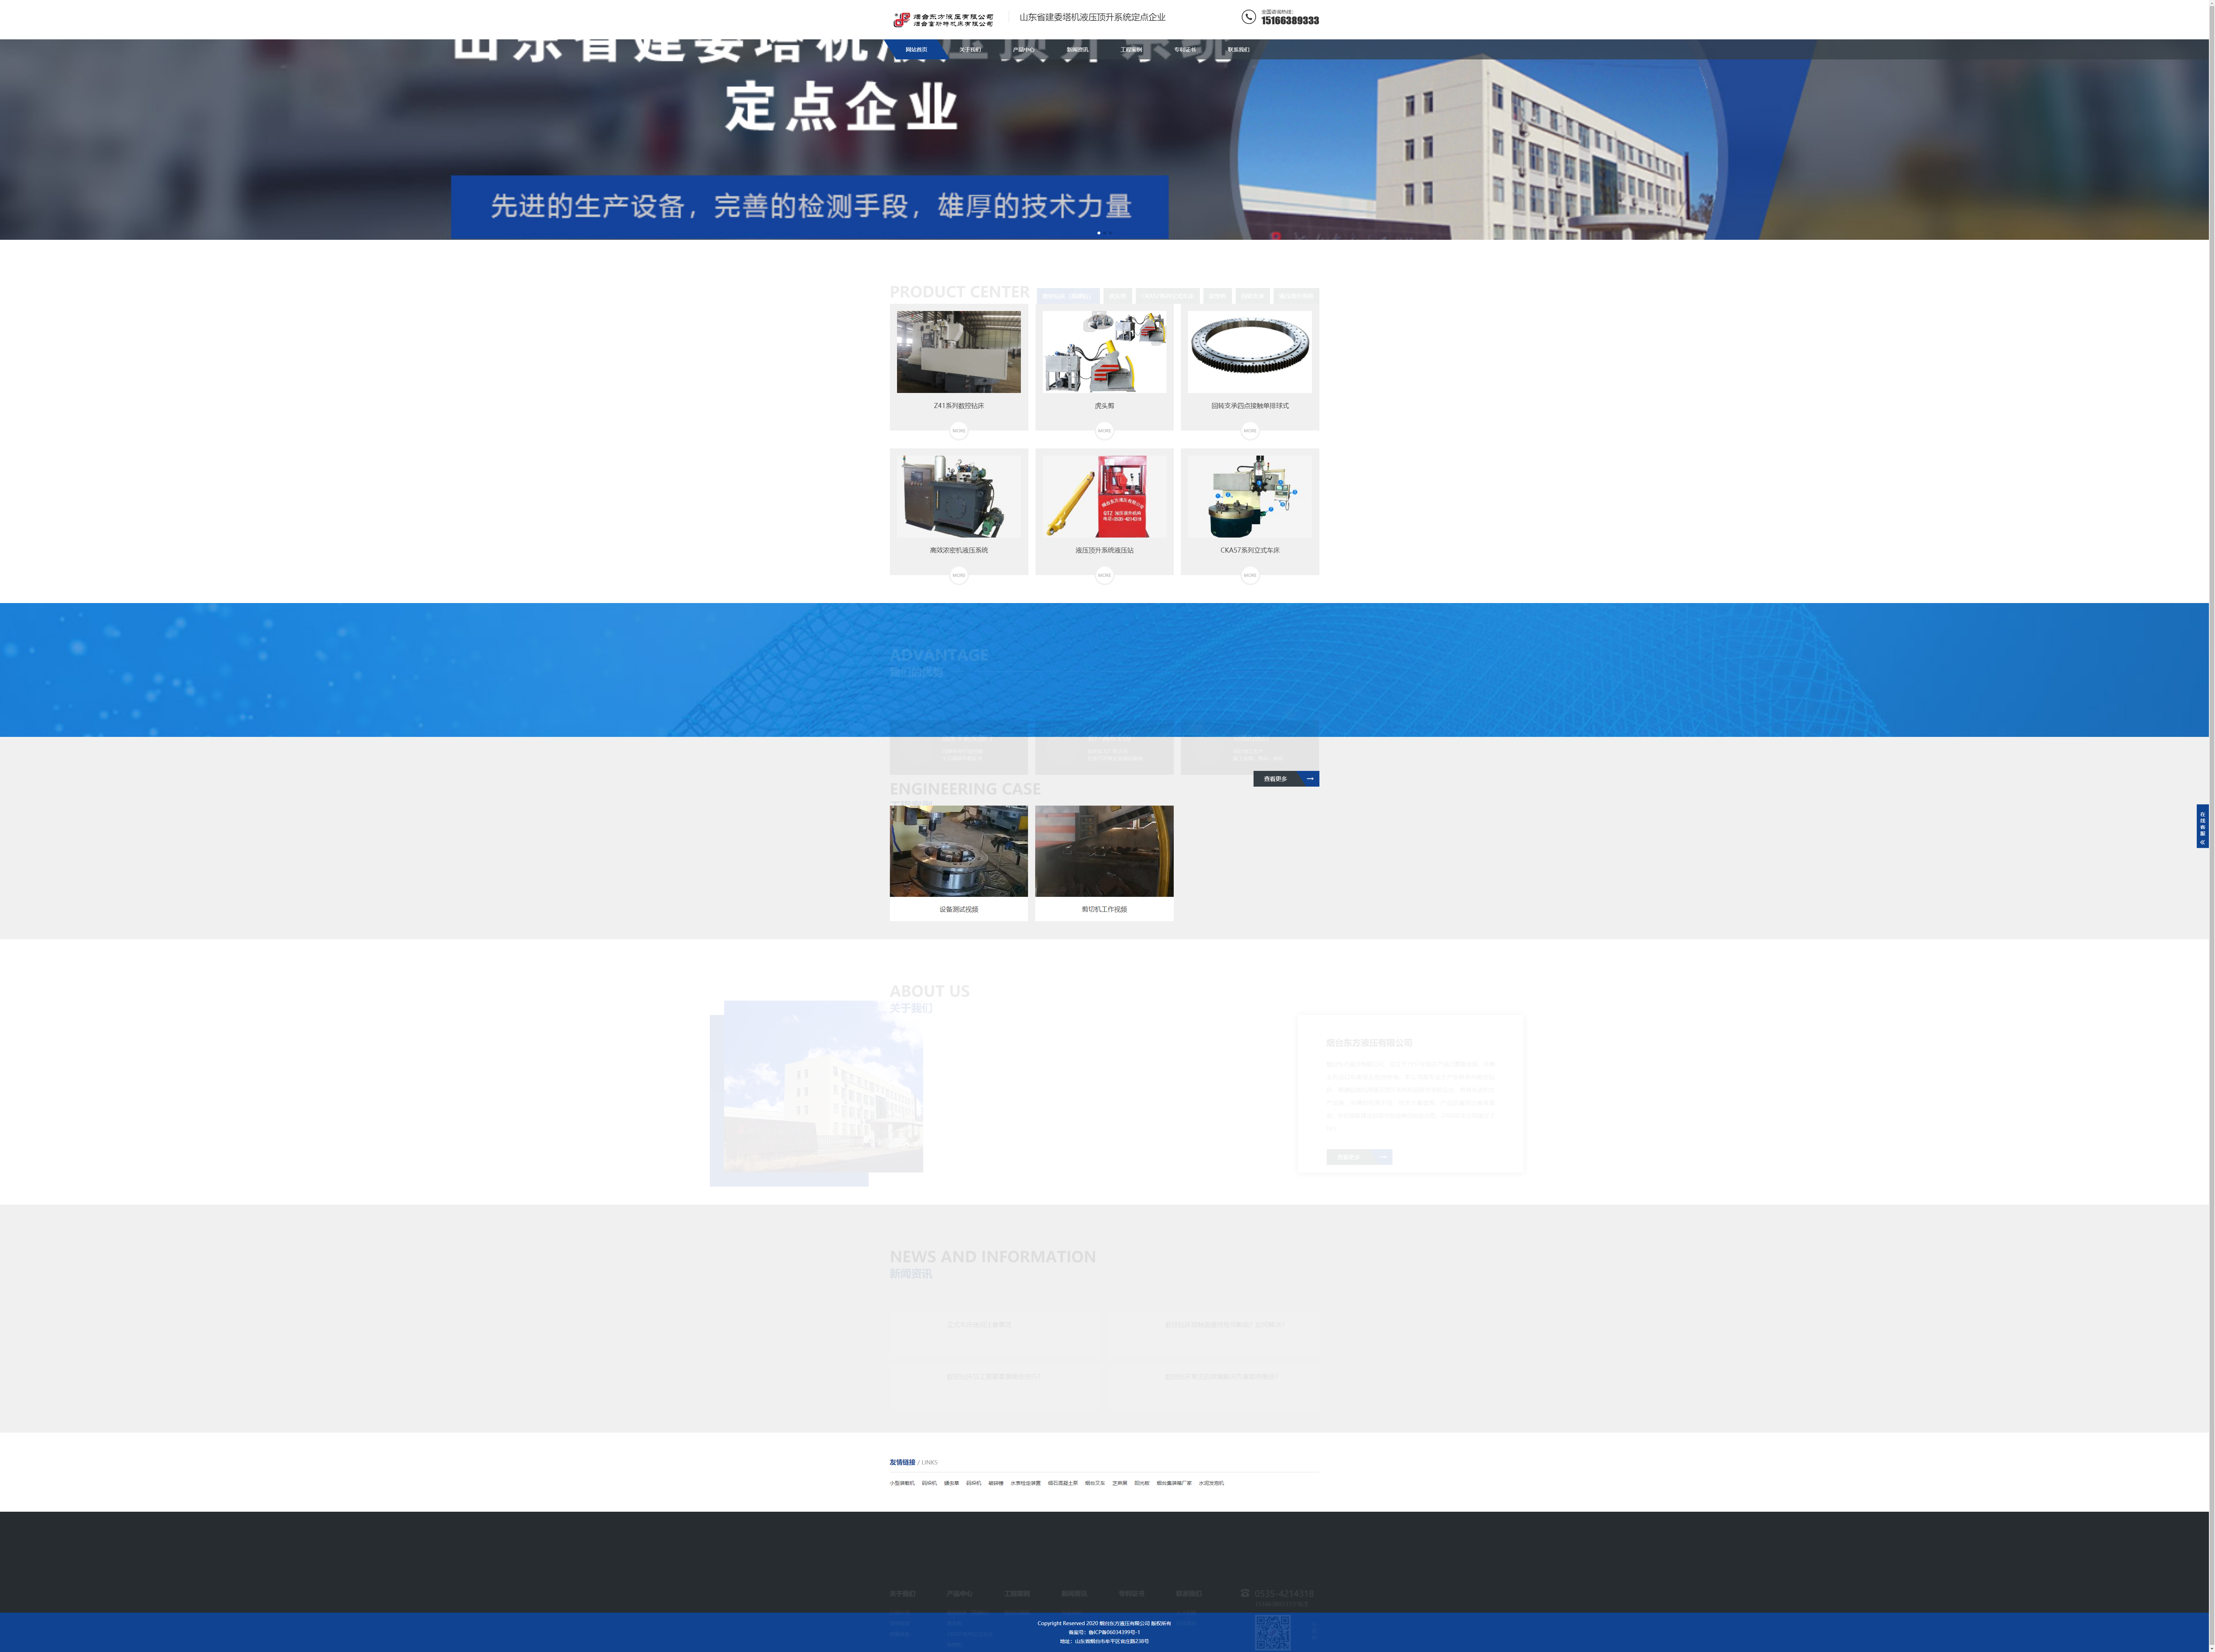Open the 烟台集装箱厂家 friendly link

[1174, 1483]
